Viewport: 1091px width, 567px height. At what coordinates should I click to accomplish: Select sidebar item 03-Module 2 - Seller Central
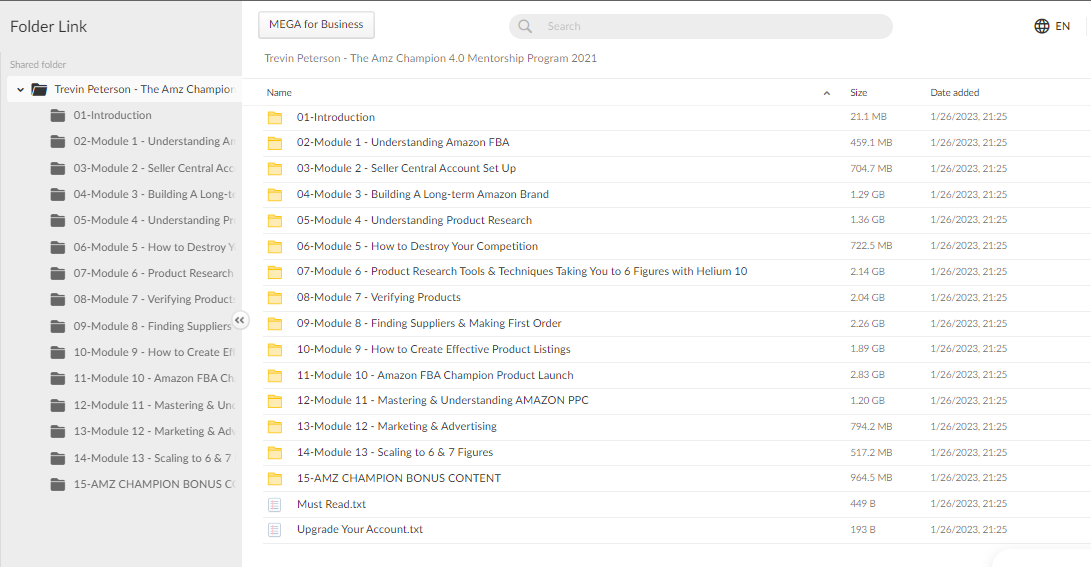pyautogui.click(x=153, y=168)
